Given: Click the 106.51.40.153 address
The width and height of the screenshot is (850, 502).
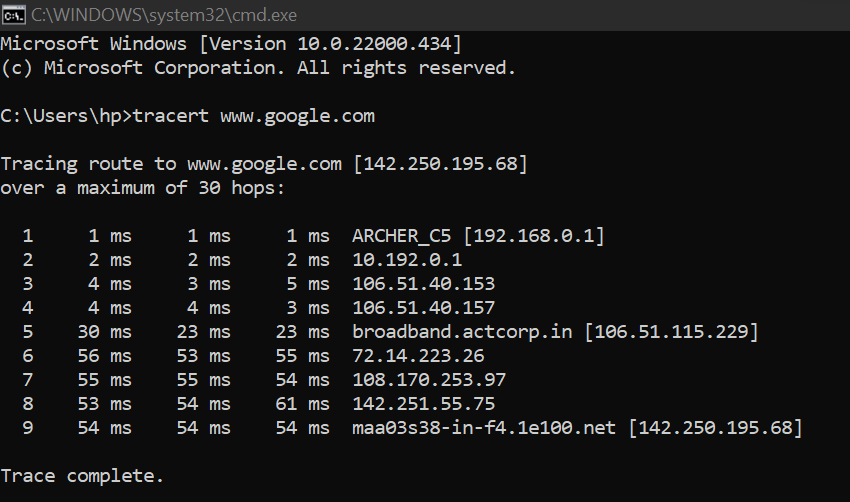Looking at the screenshot, I should (423, 284).
